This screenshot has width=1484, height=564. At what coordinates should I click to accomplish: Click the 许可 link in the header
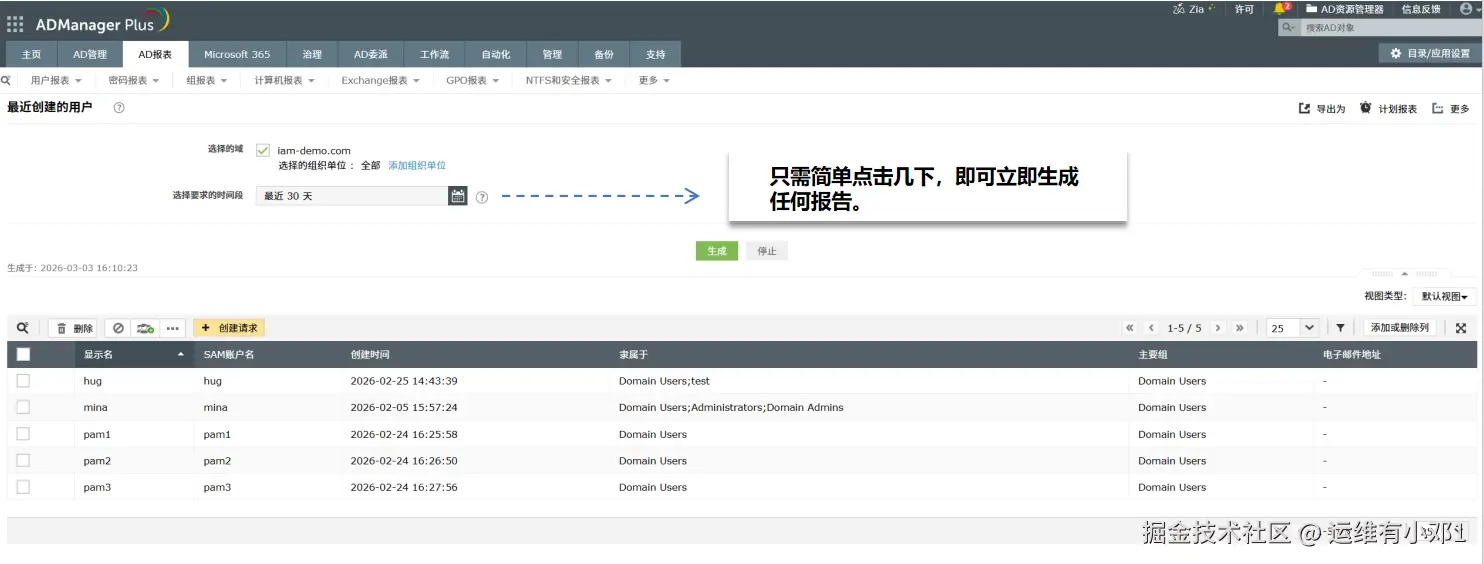(1244, 9)
